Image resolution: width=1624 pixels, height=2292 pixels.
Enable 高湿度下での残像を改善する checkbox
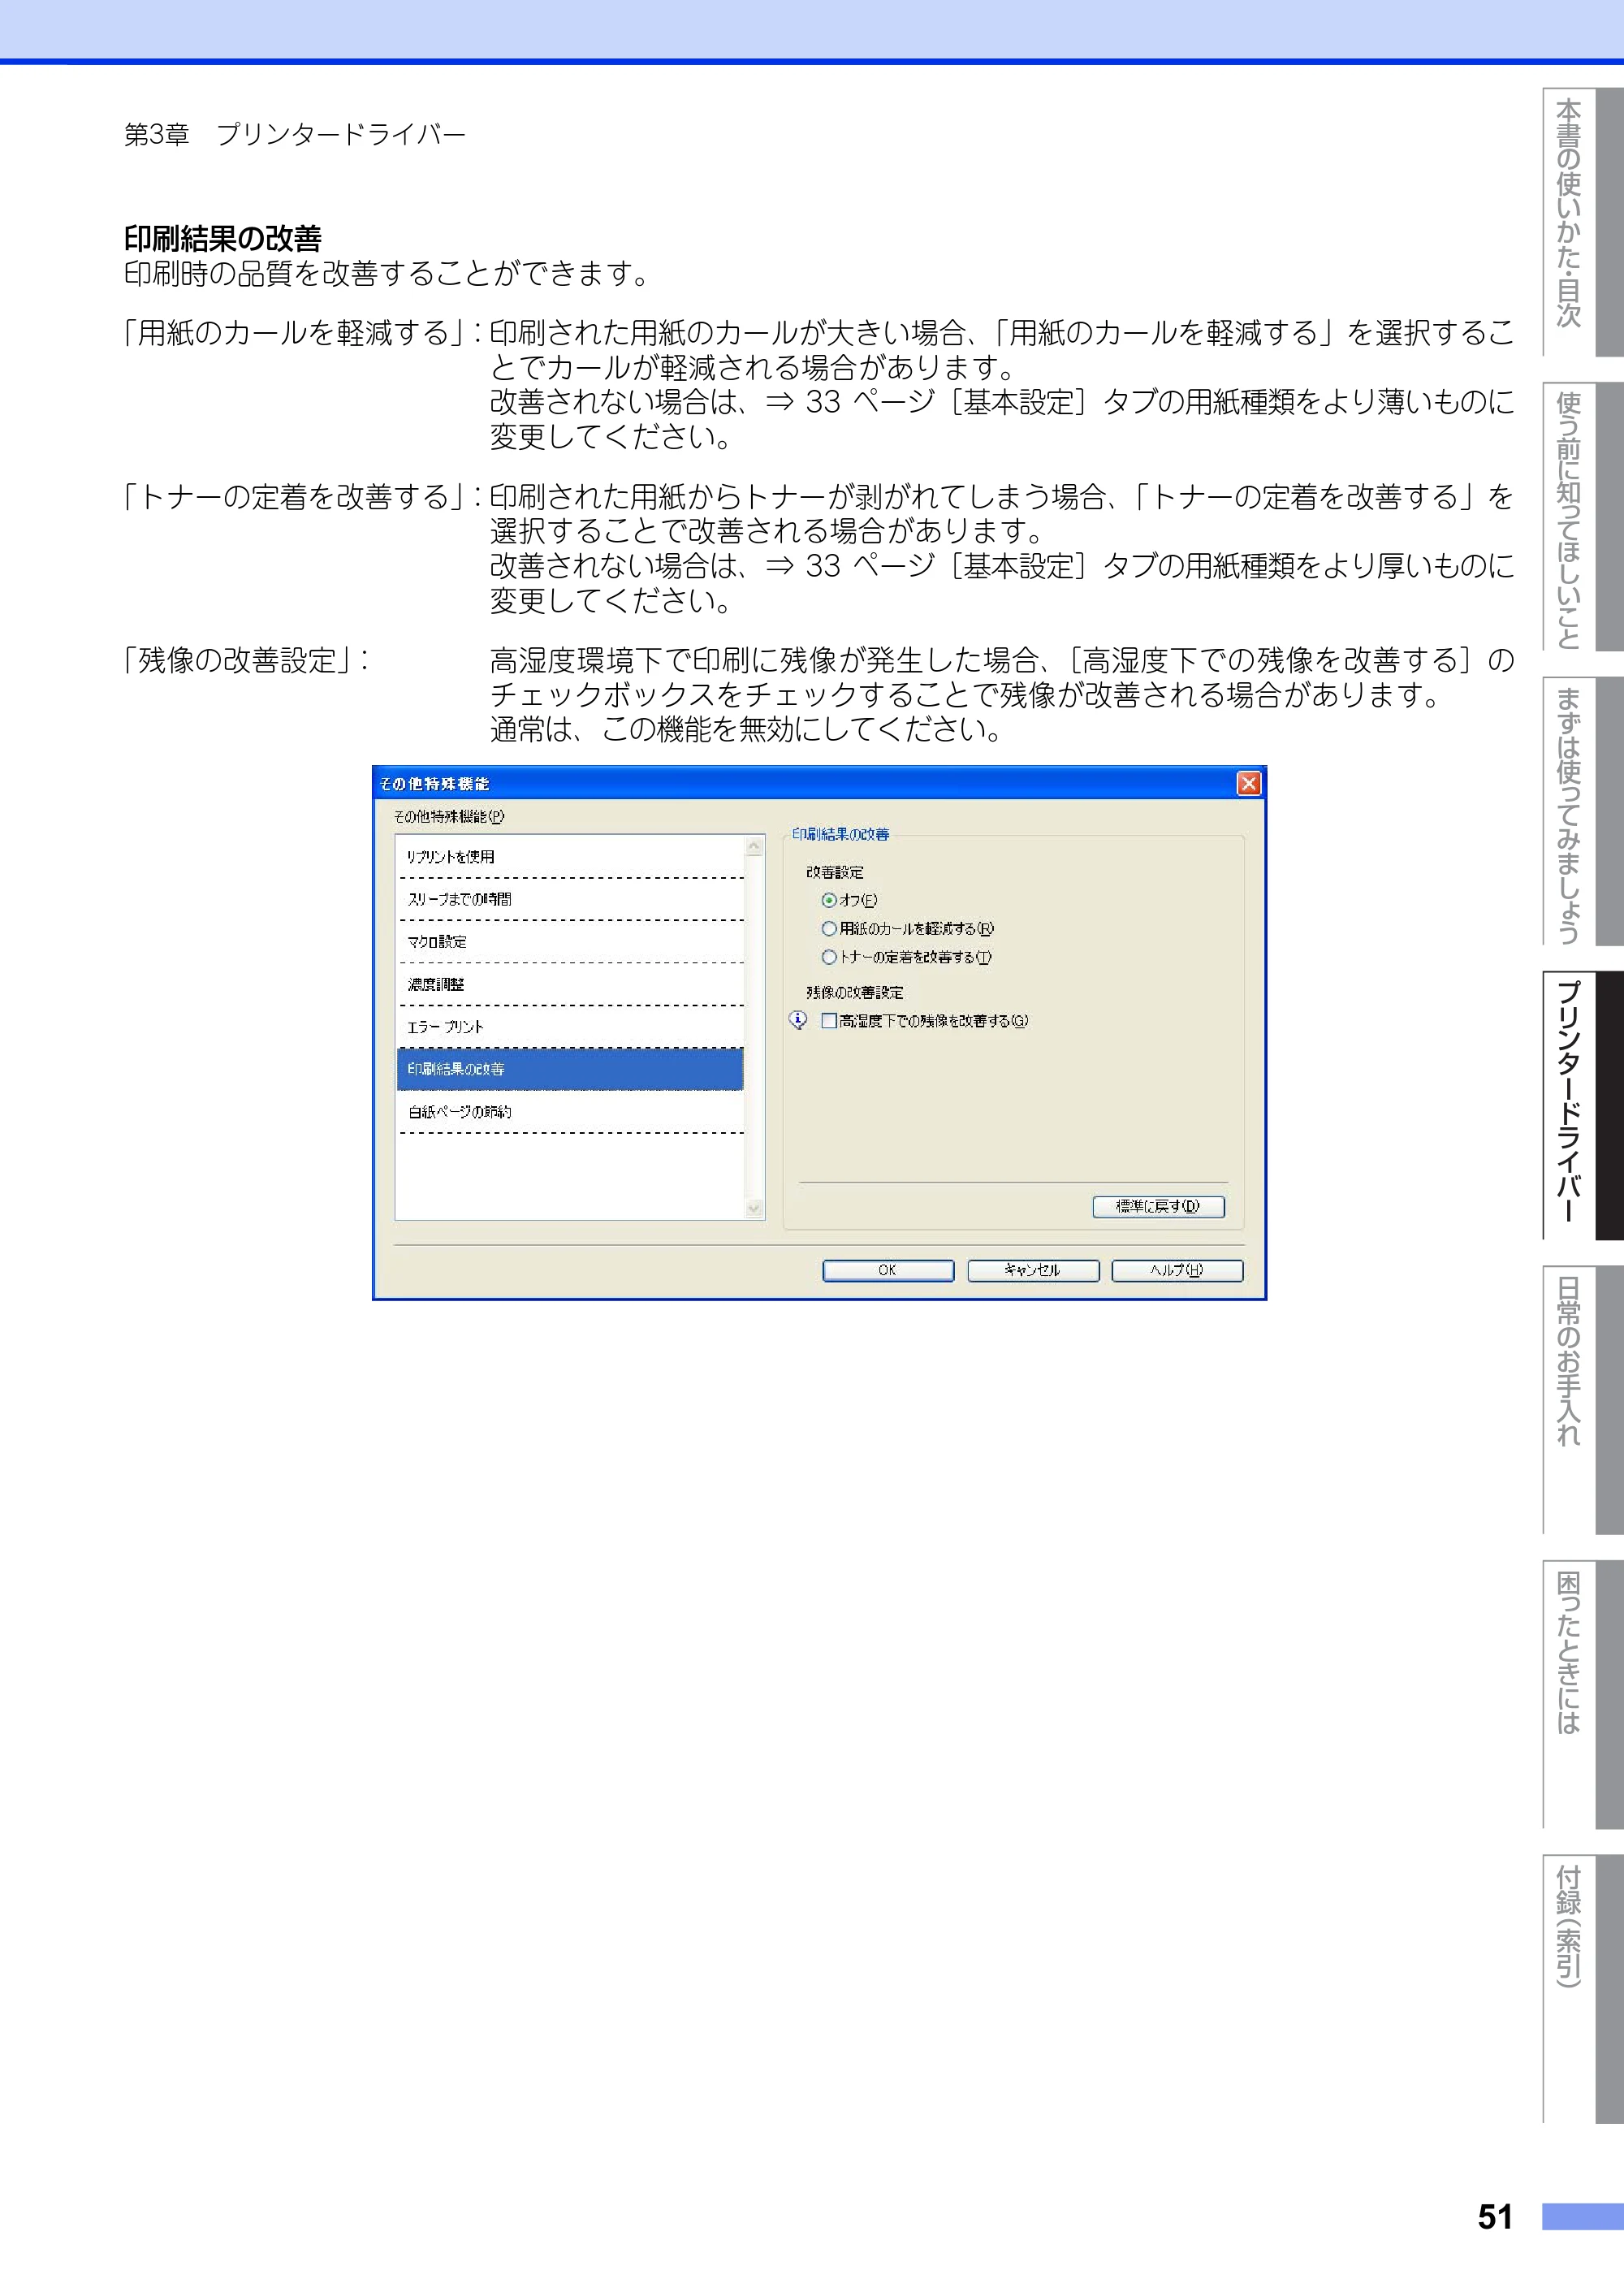pyautogui.click(x=828, y=1021)
